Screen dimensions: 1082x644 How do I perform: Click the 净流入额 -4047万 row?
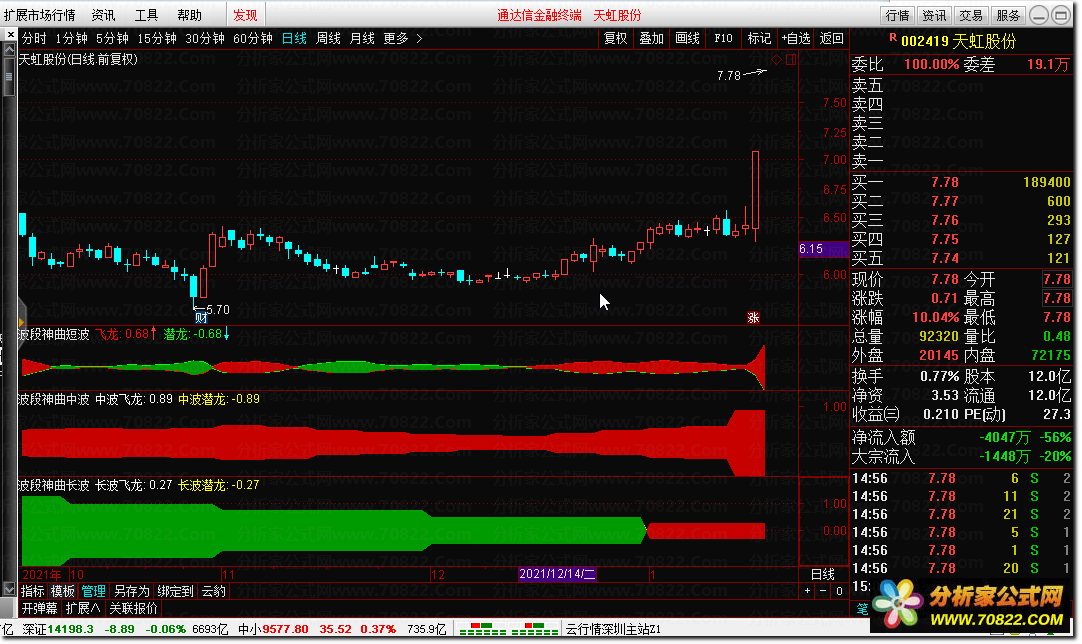tap(961, 438)
